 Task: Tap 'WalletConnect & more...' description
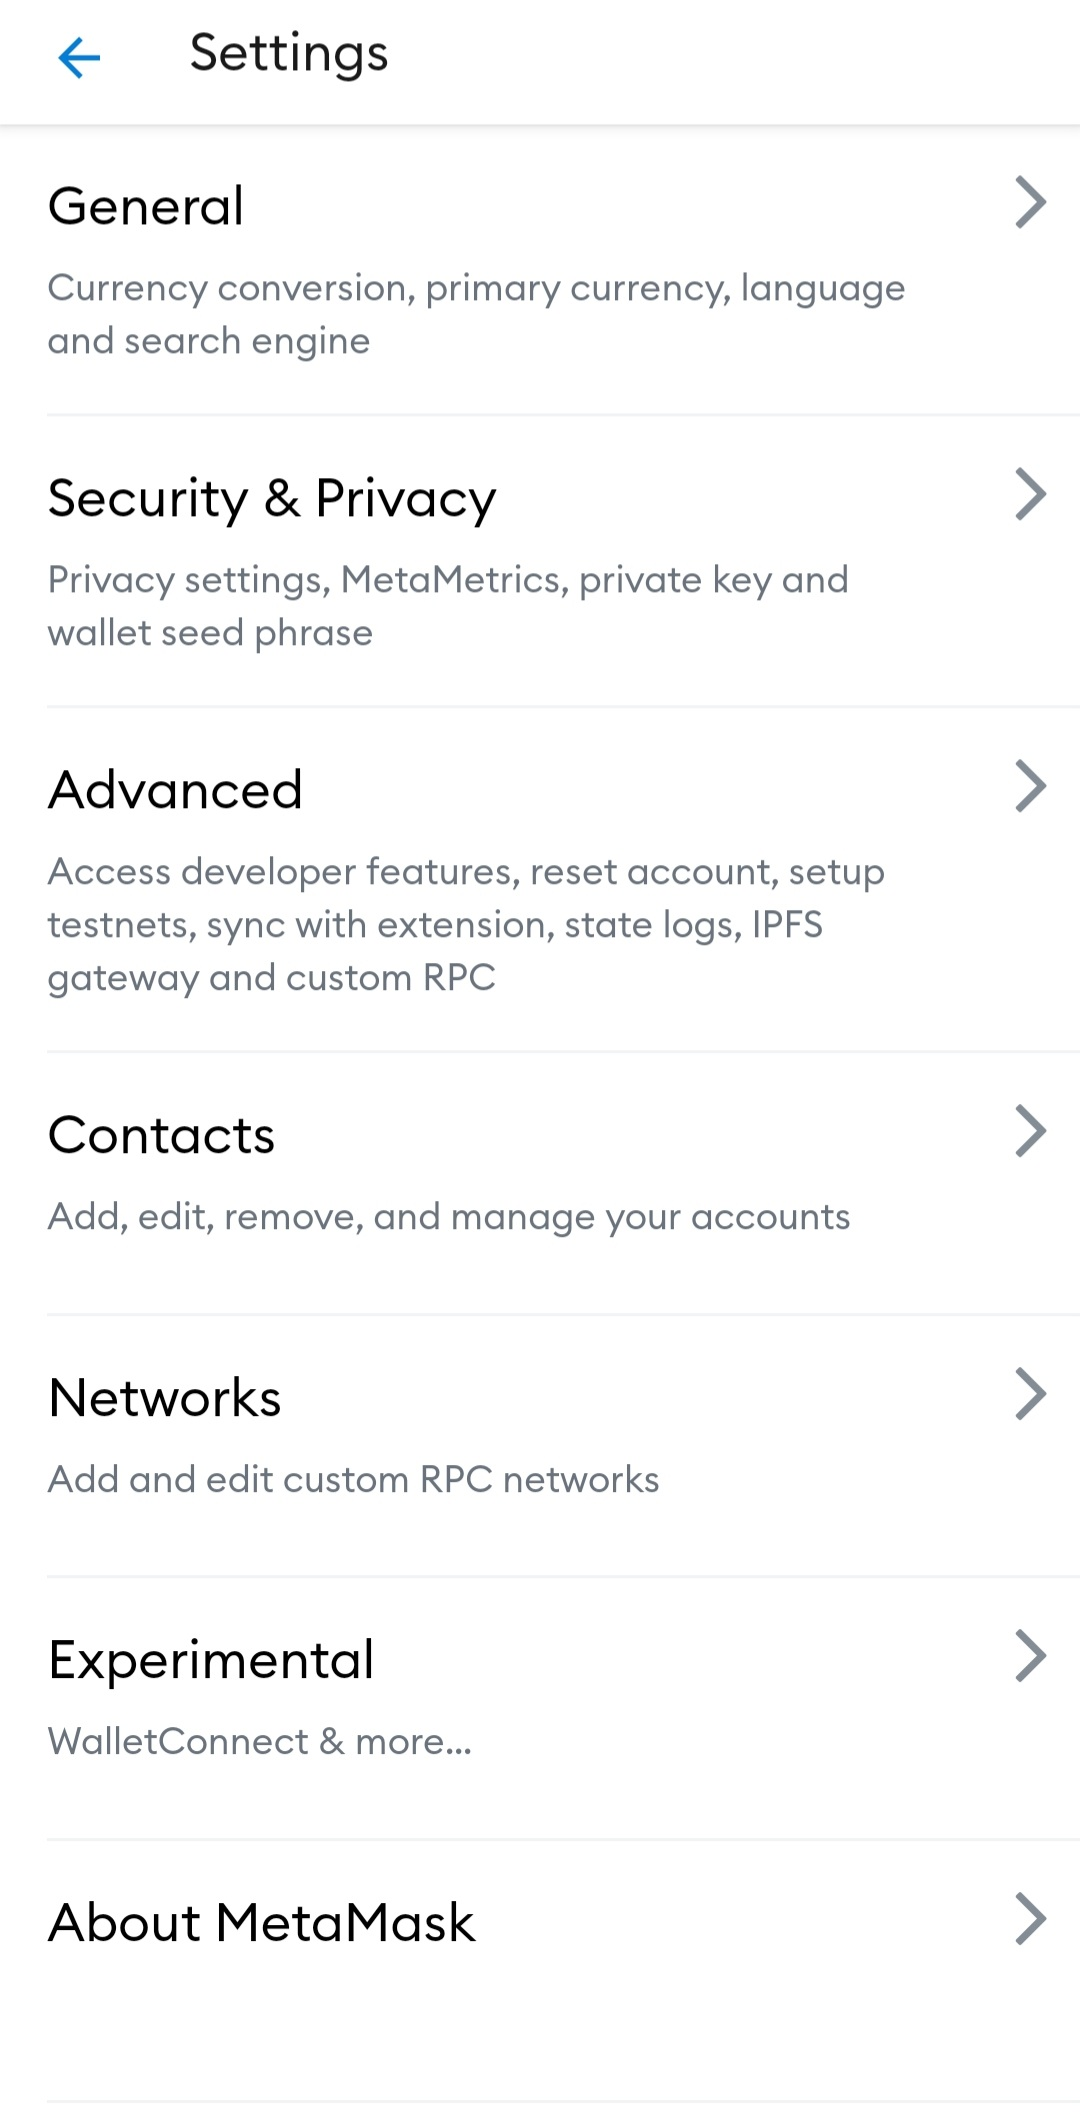point(260,1741)
